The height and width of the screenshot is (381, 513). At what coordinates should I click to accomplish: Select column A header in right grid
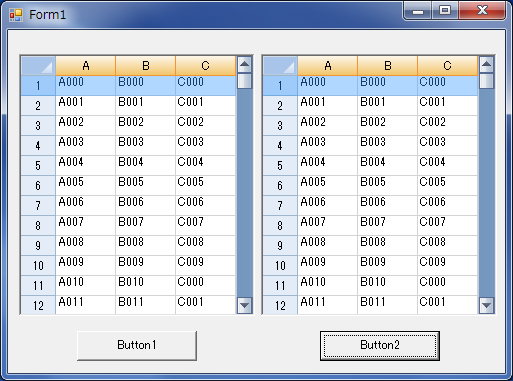pyautogui.click(x=327, y=66)
